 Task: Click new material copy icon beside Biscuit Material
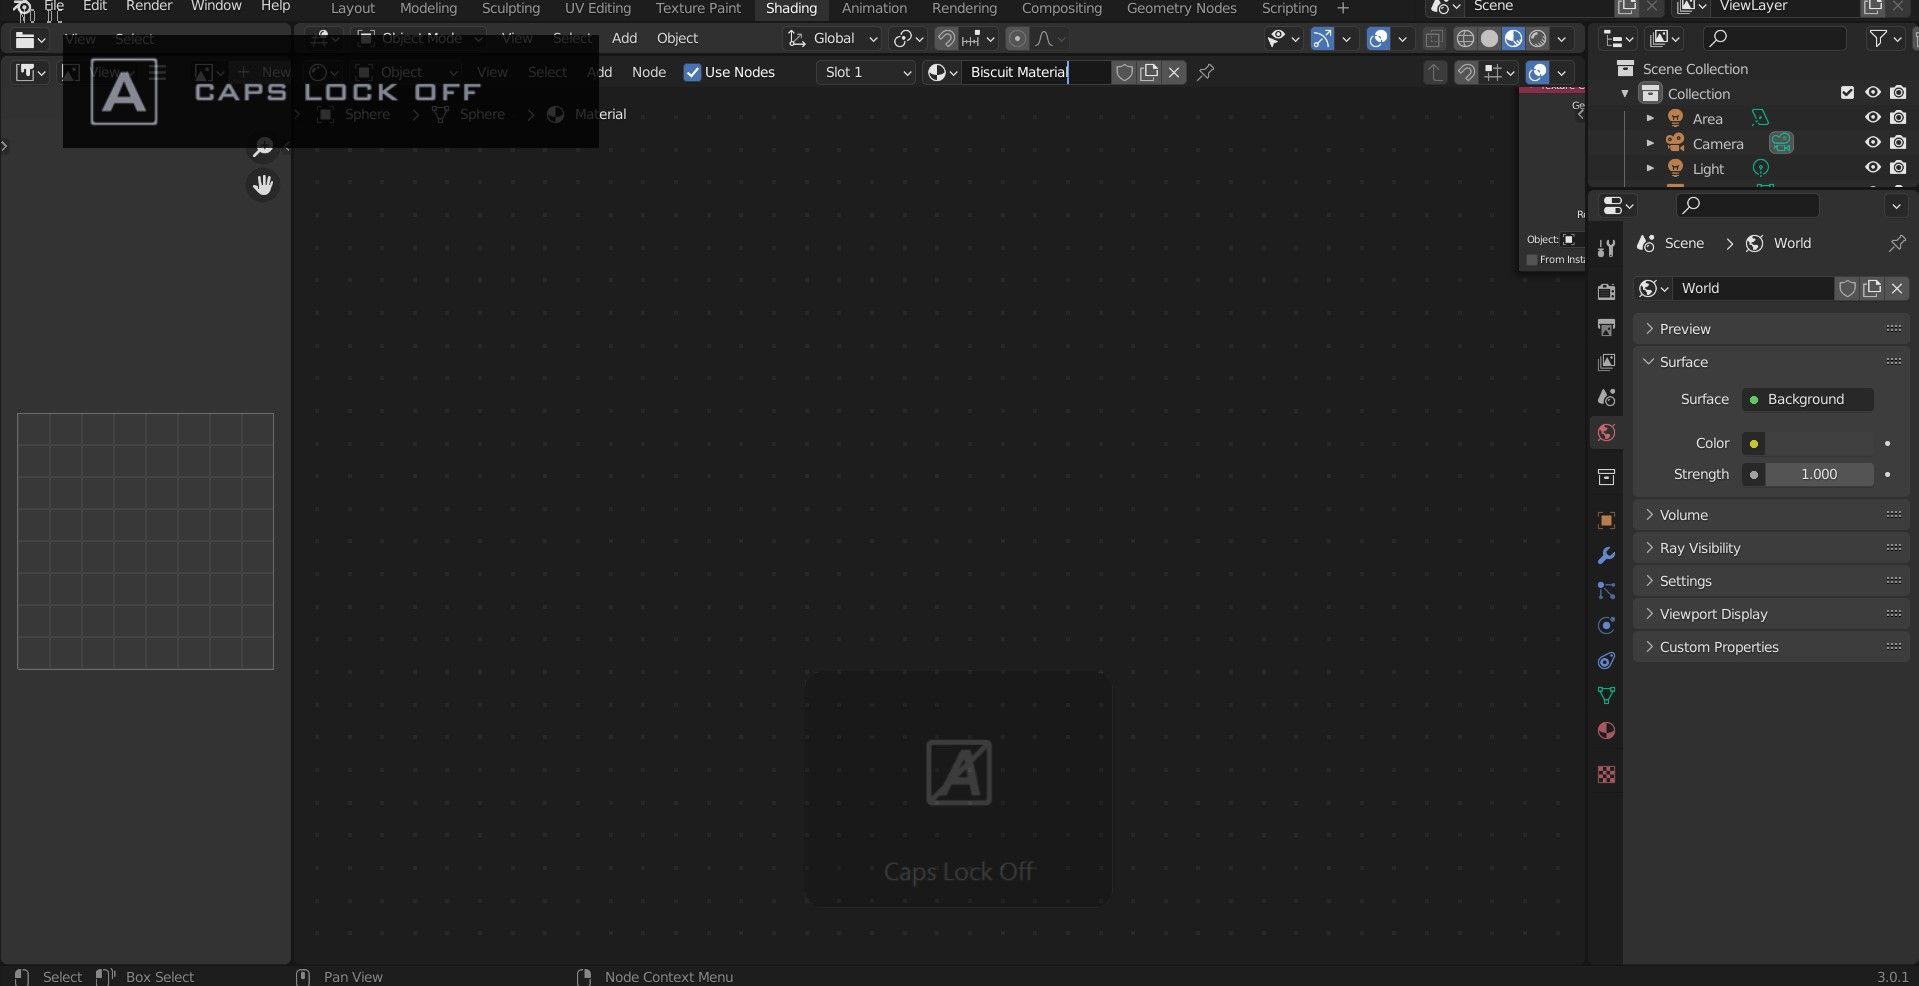point(1149,72)
